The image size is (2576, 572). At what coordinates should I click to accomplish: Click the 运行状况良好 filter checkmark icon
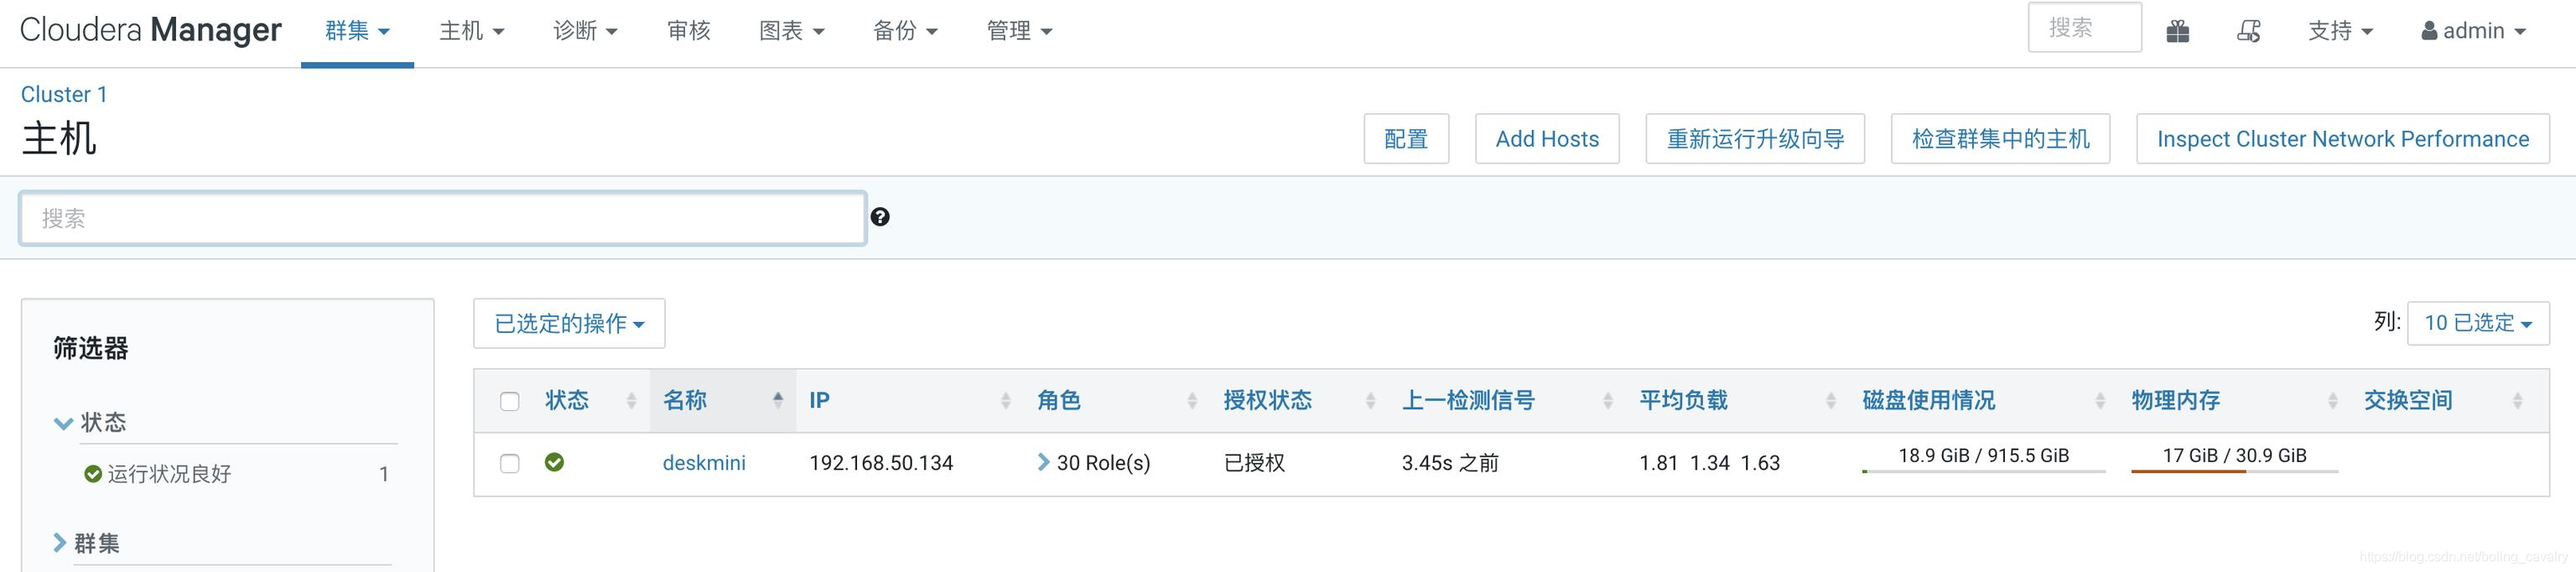coord(93,473)
